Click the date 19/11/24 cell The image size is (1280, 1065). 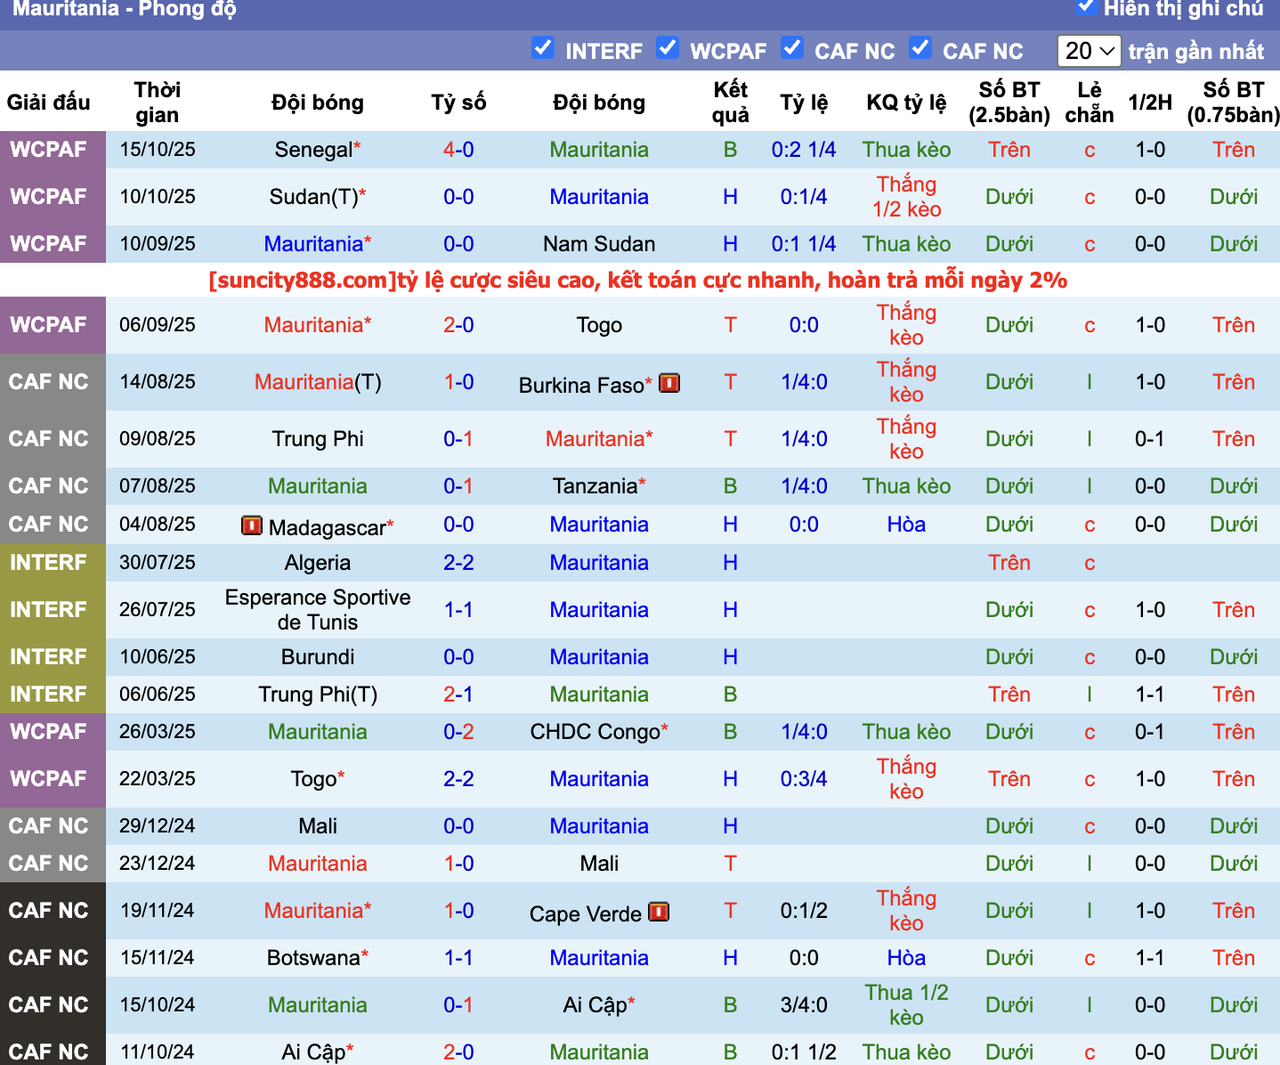pyautogui.click(x=157, y=911)
